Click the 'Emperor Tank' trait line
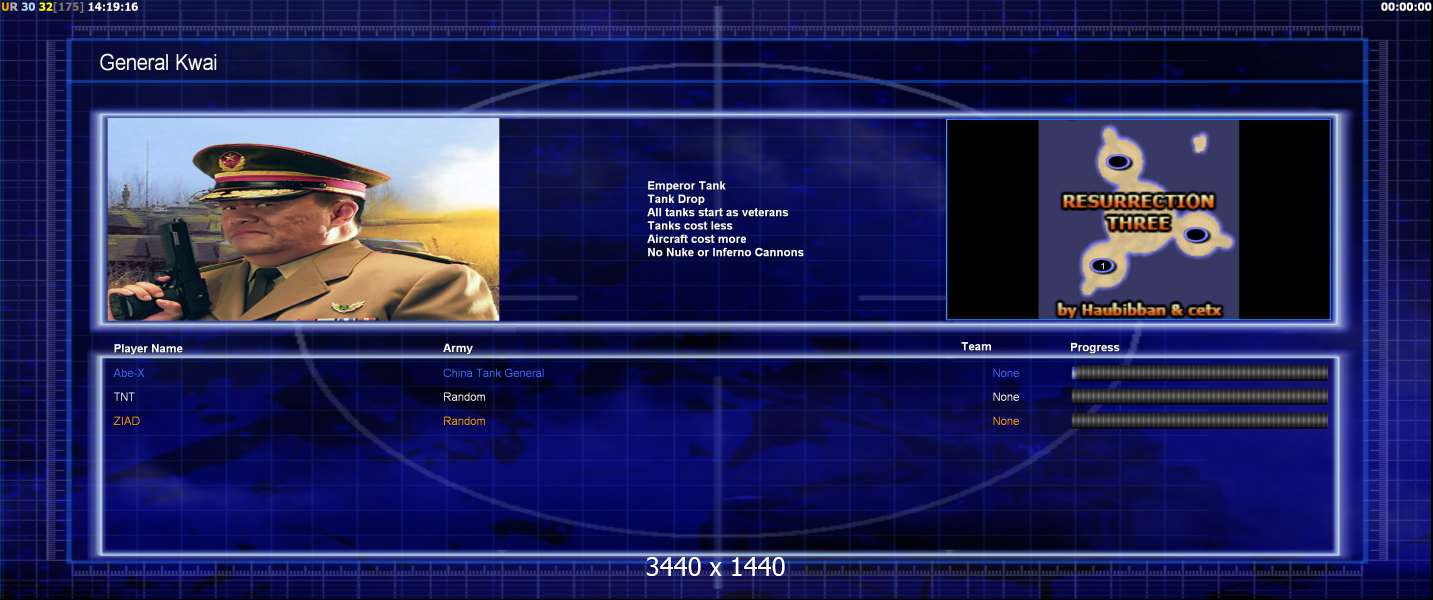 coord(686,186)
